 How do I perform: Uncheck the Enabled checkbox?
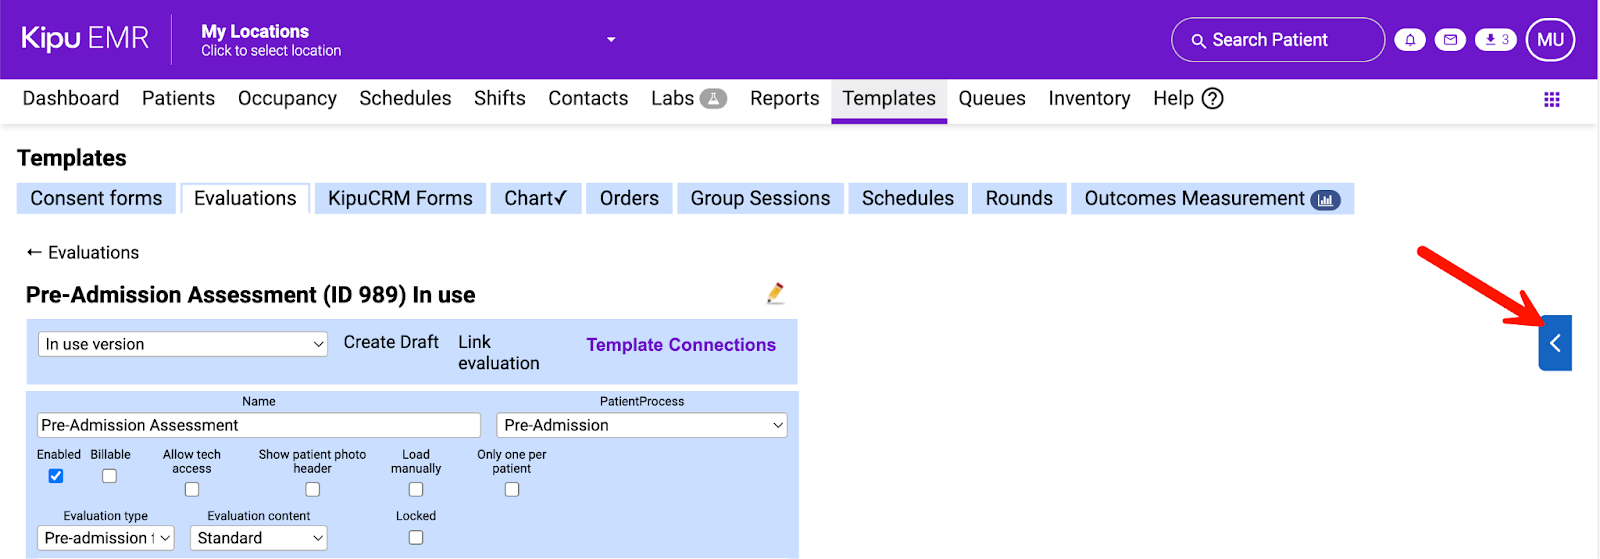point(56,476)
